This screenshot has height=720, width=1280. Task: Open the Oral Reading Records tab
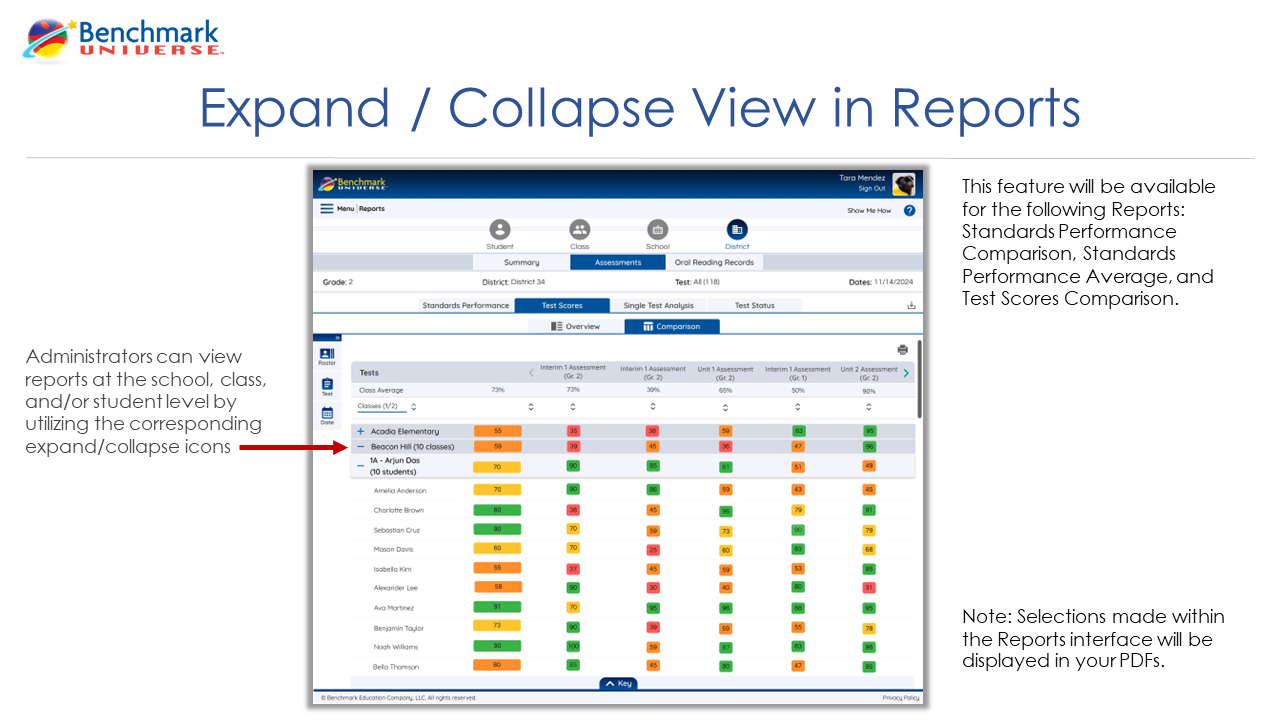[715, 262]
